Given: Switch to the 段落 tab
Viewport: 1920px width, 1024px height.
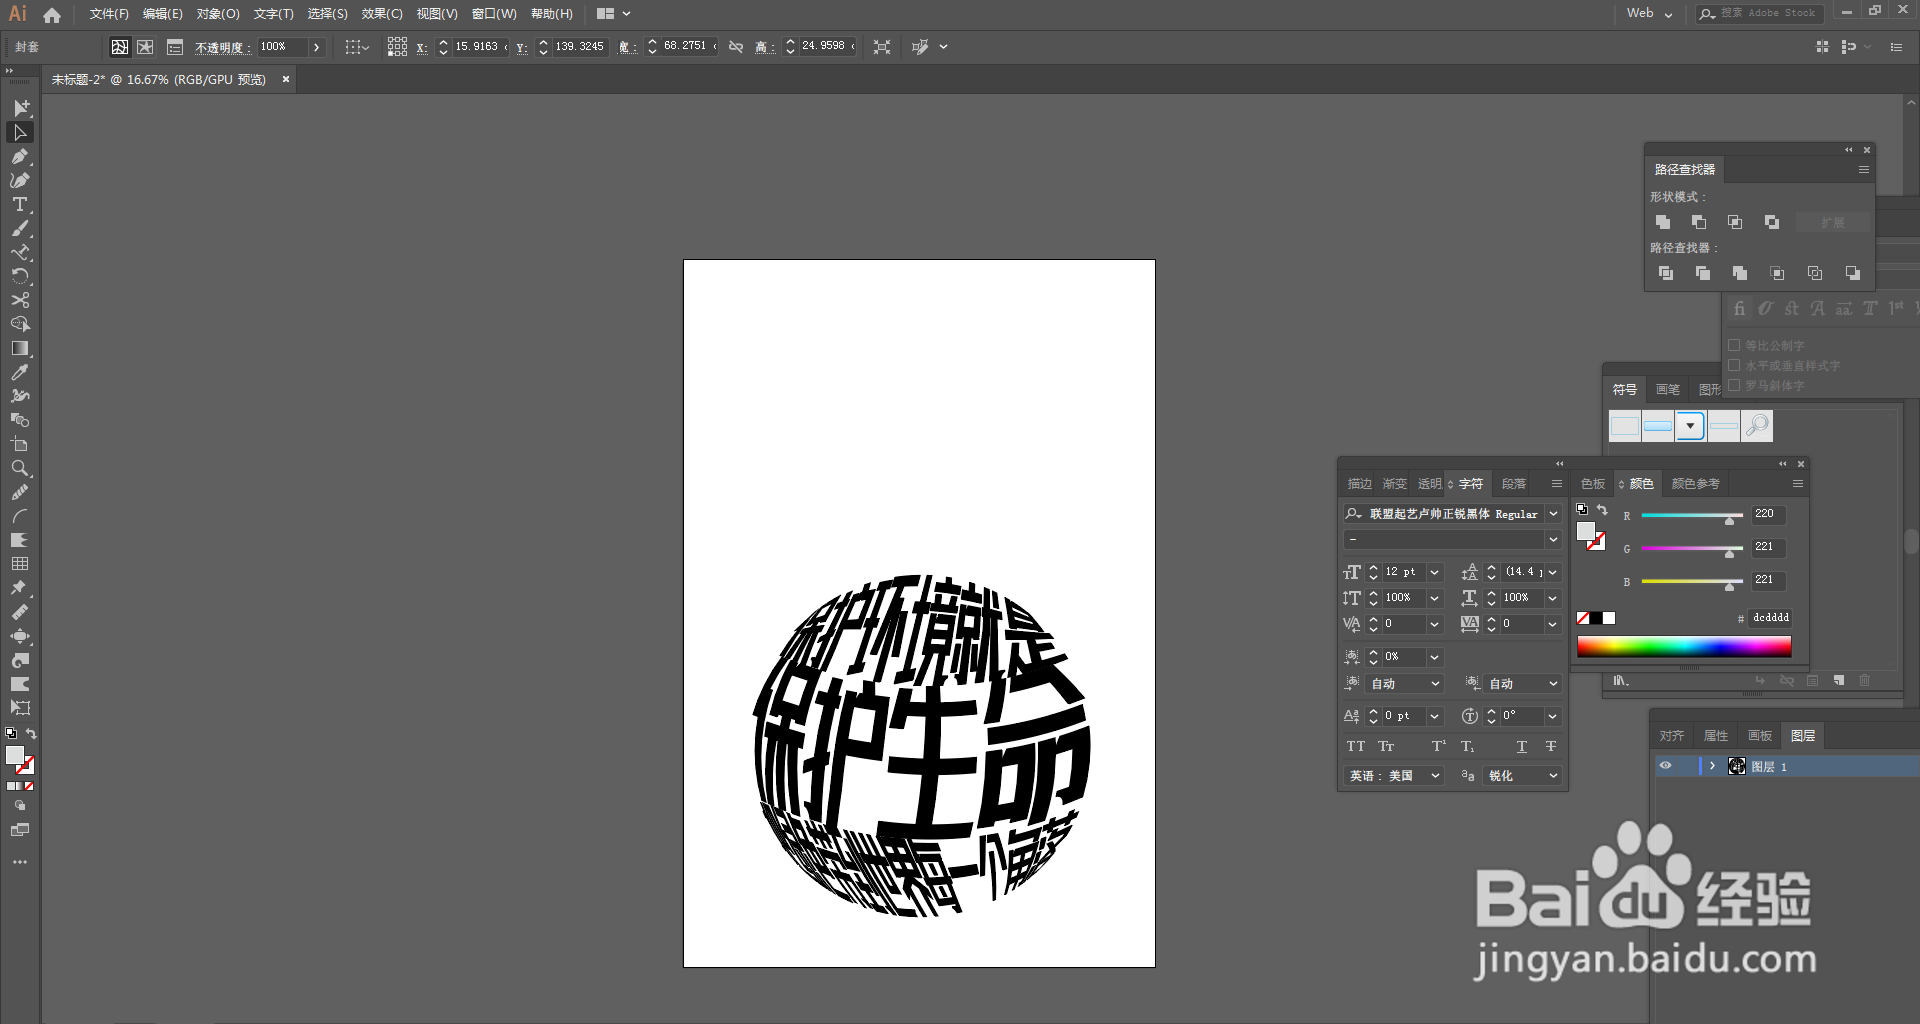Looking at the screenshot, I should (1514, 484).
